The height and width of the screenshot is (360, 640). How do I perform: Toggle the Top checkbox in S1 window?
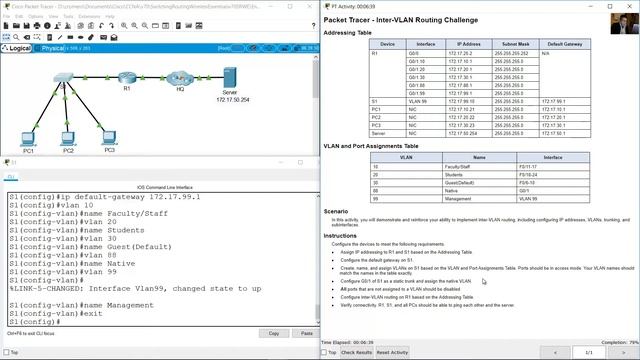[6, 352]
